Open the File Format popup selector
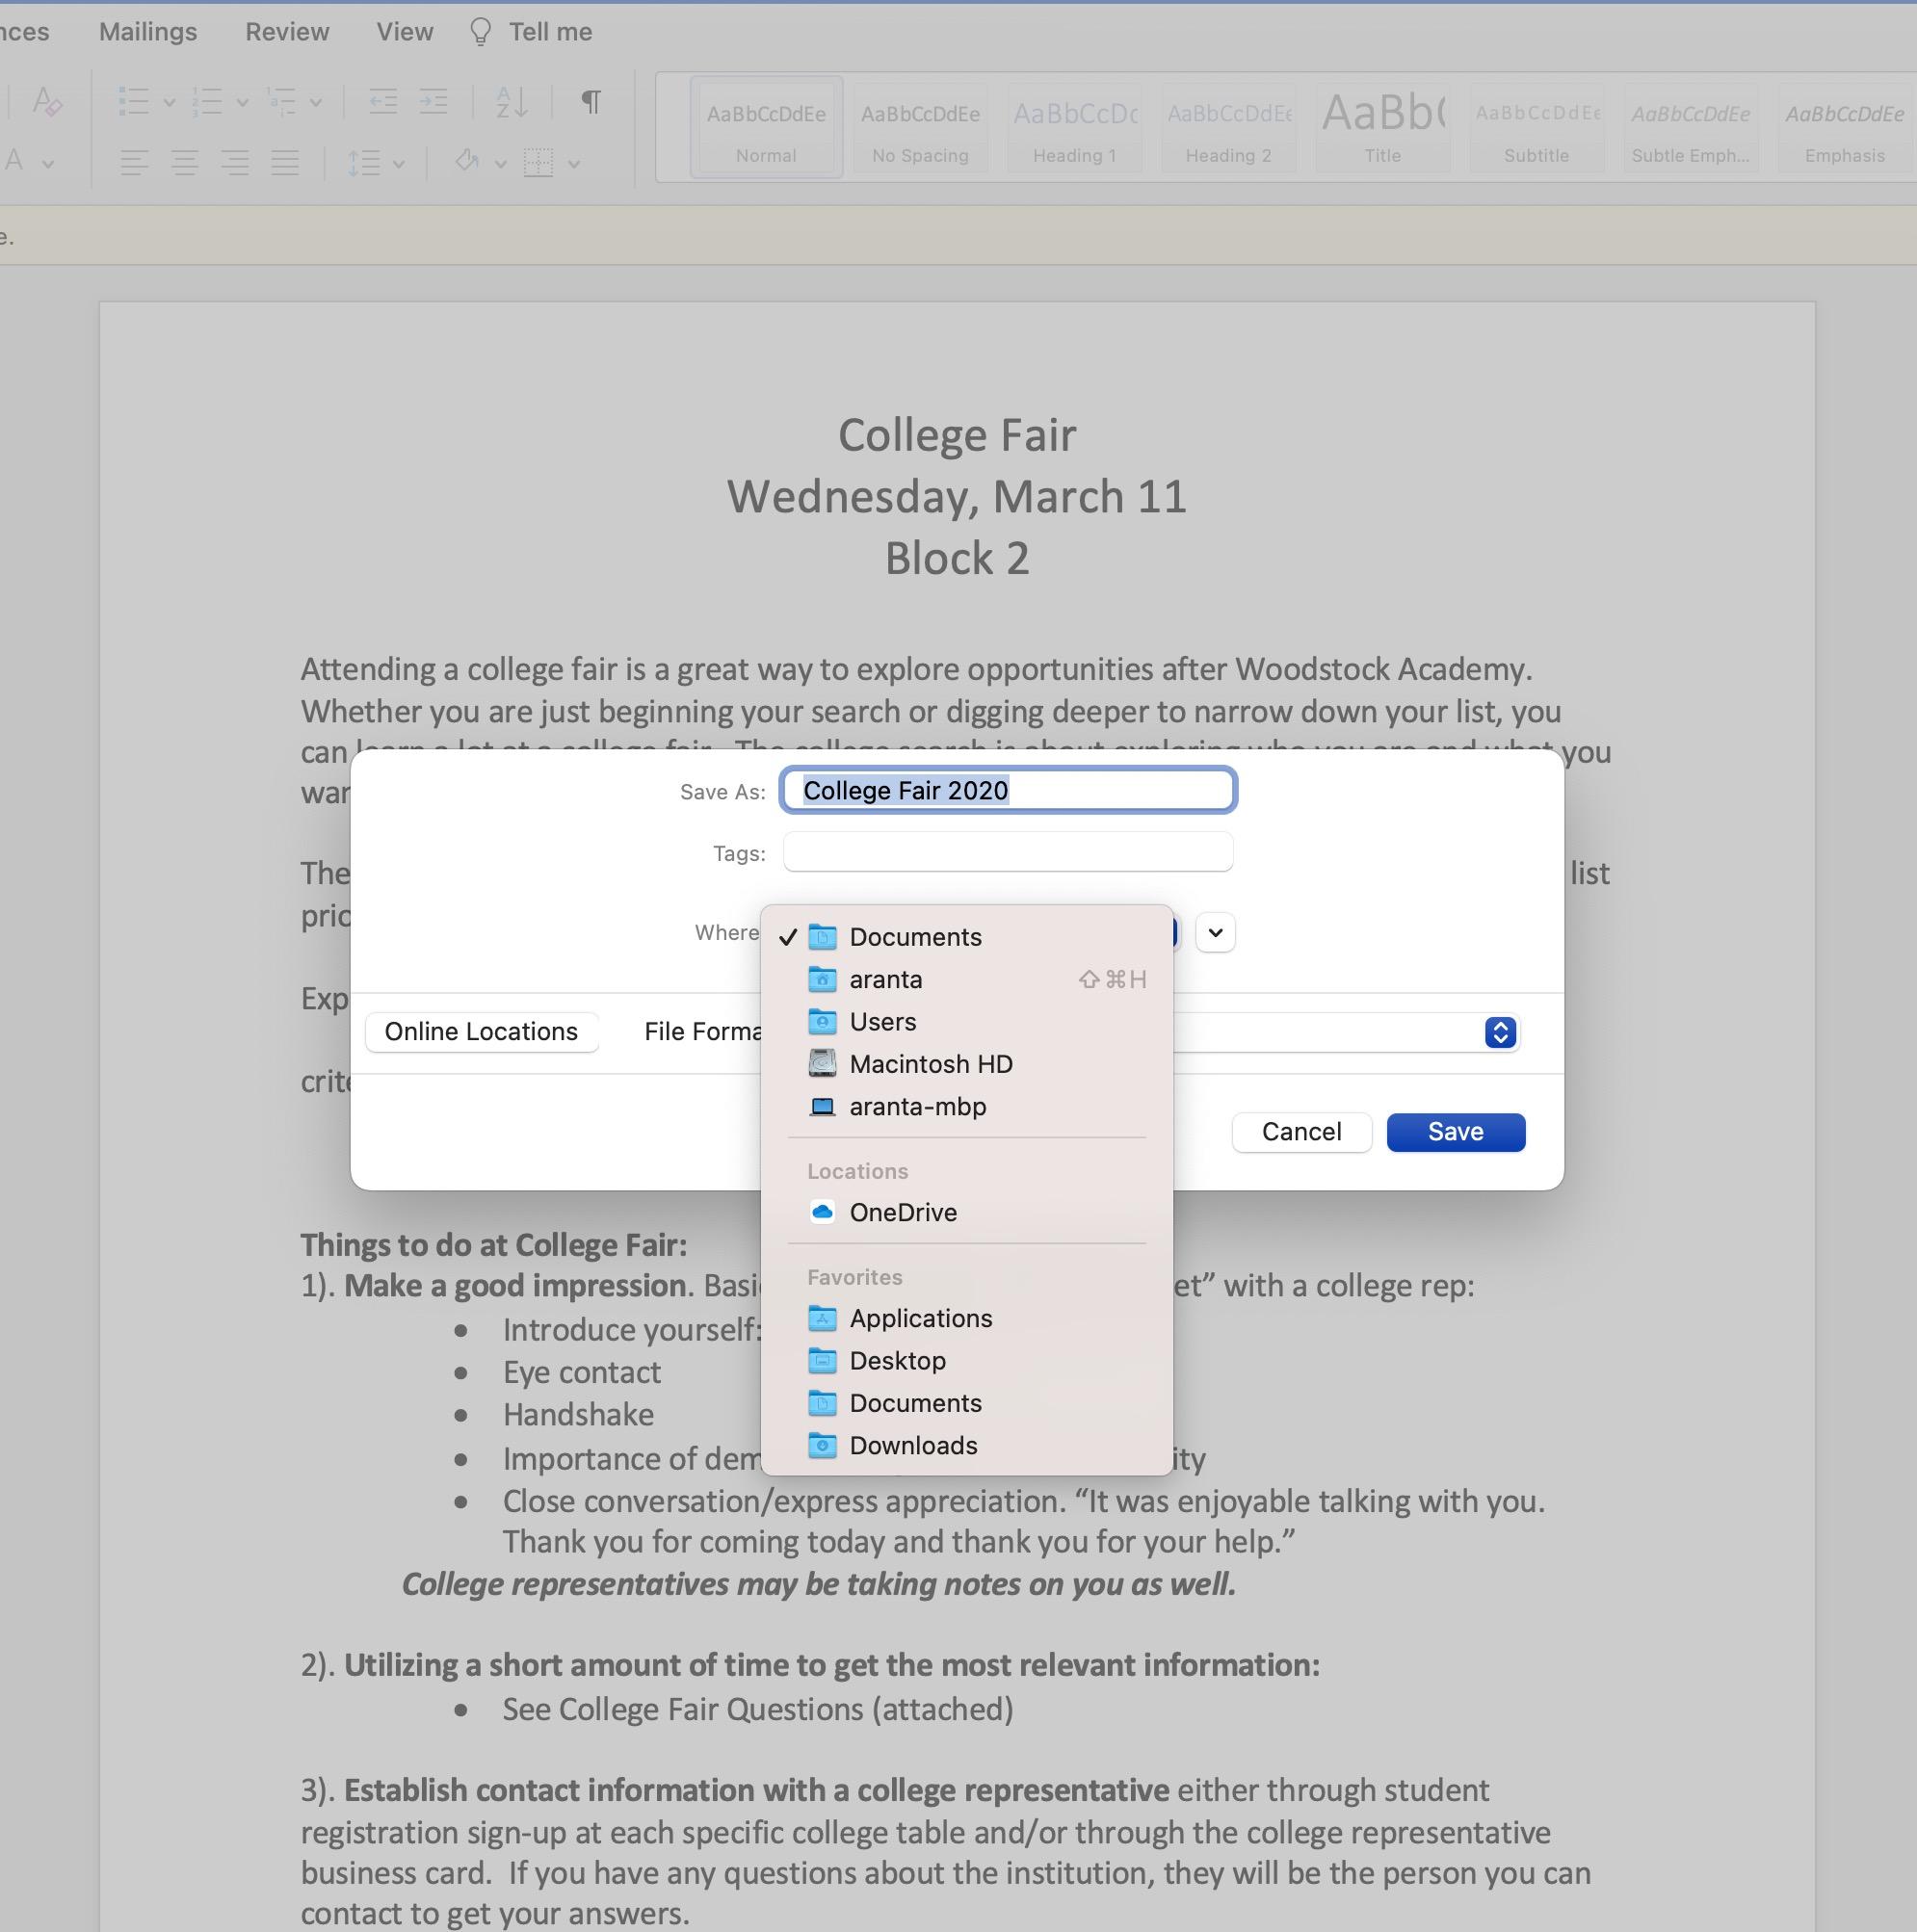The image size is (1917, 1932). (1499, 1032)
